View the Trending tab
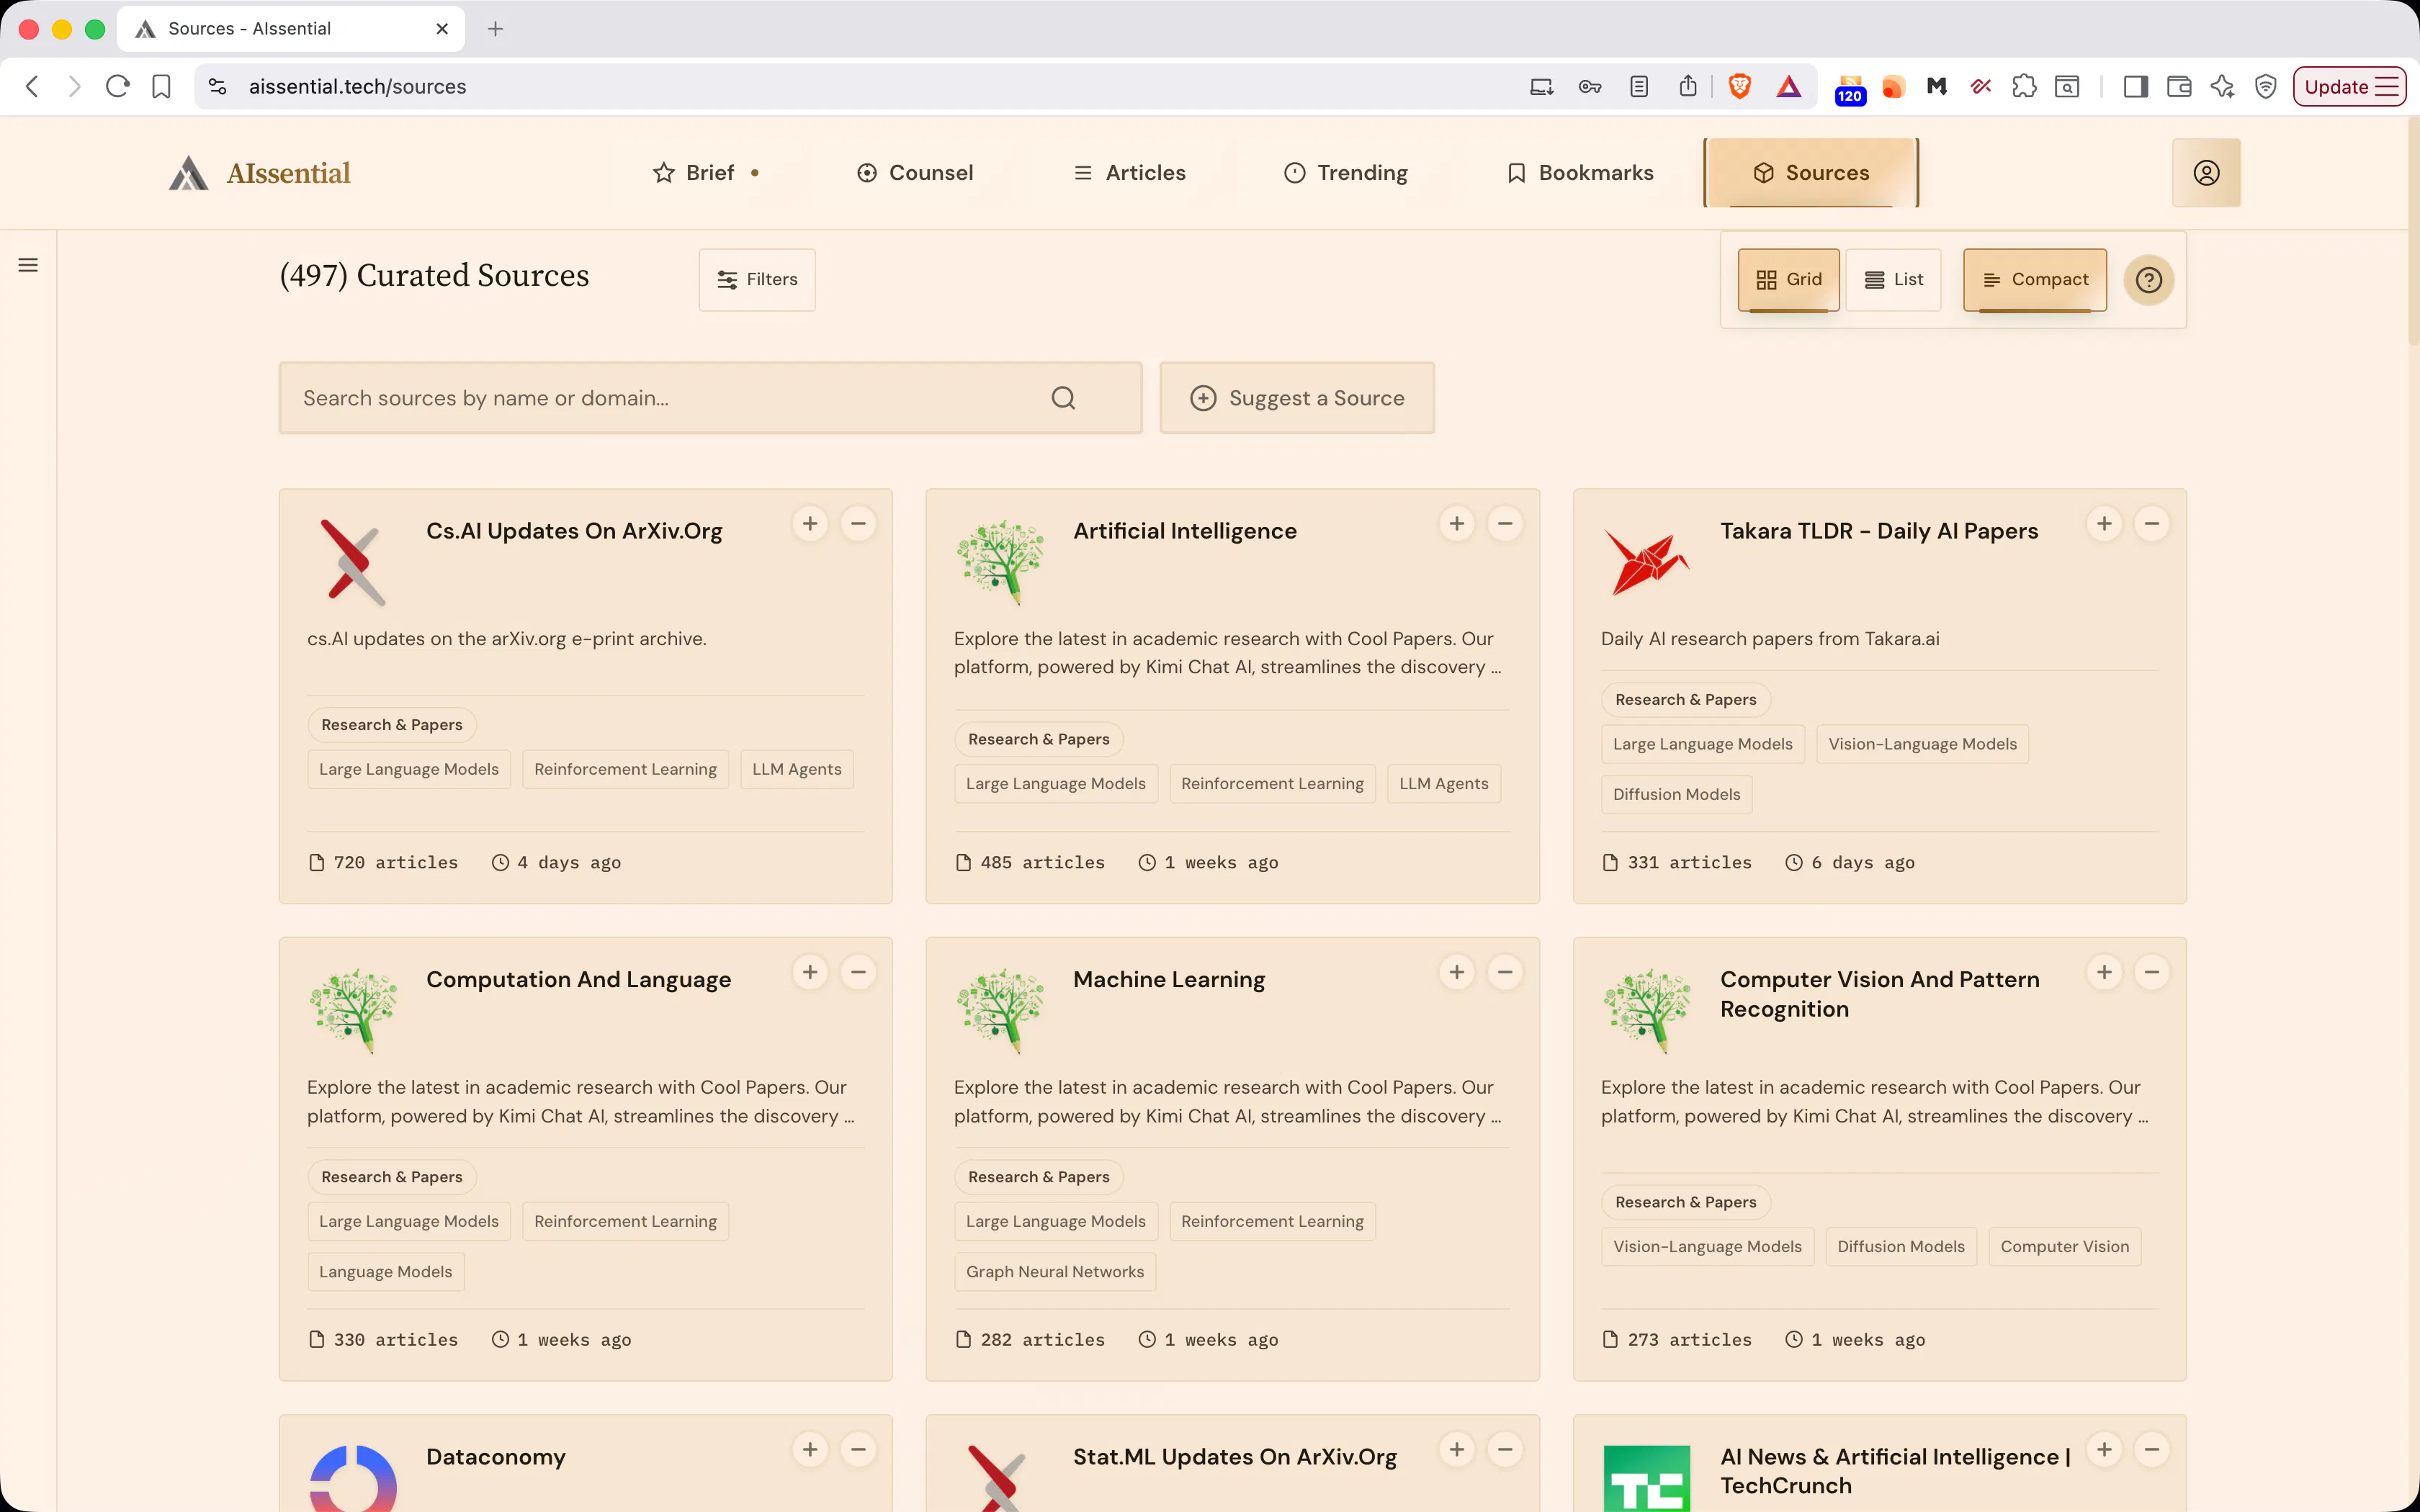The height and width of the screenshot is (1512, 2420). point(1345,173)
